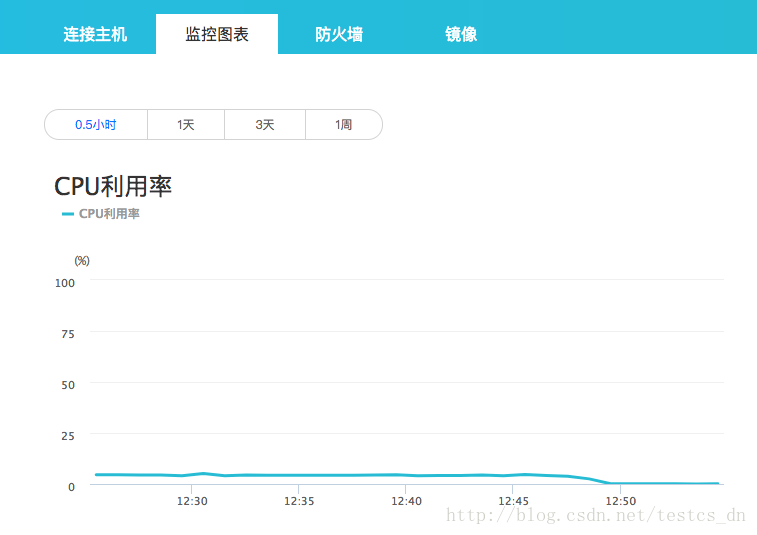Click the 100 value on the y-axis
757x535 pixels.
click(x=65, y=283)
